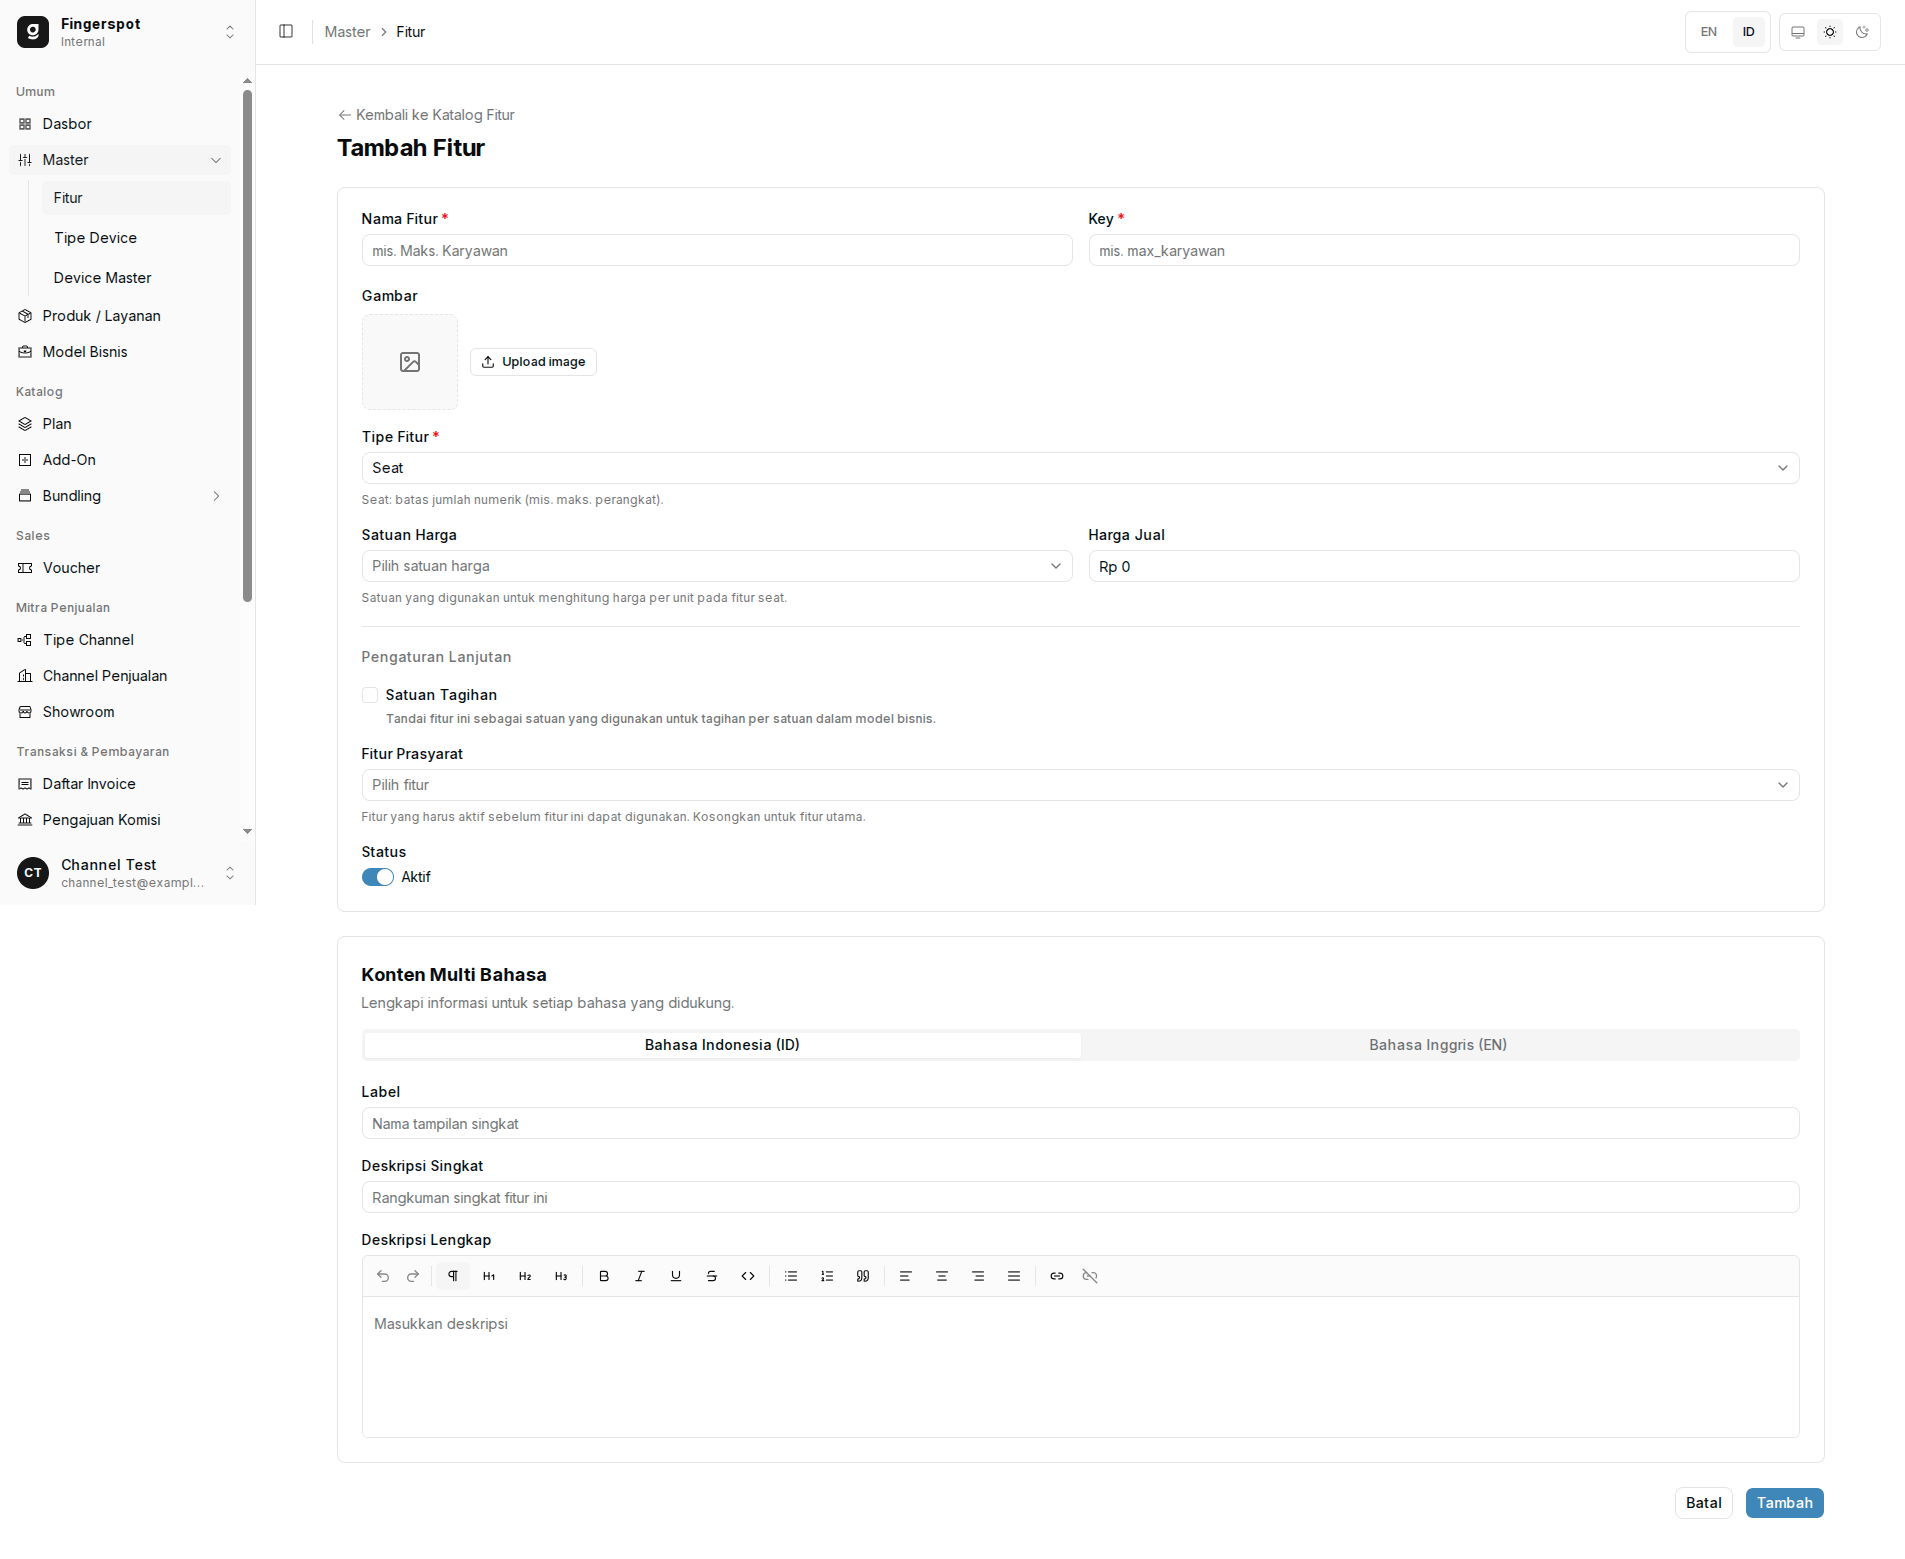Click the undo icon in editor toolbar
Screen dimensions: 1905x1559
(x=383, y=1276)
